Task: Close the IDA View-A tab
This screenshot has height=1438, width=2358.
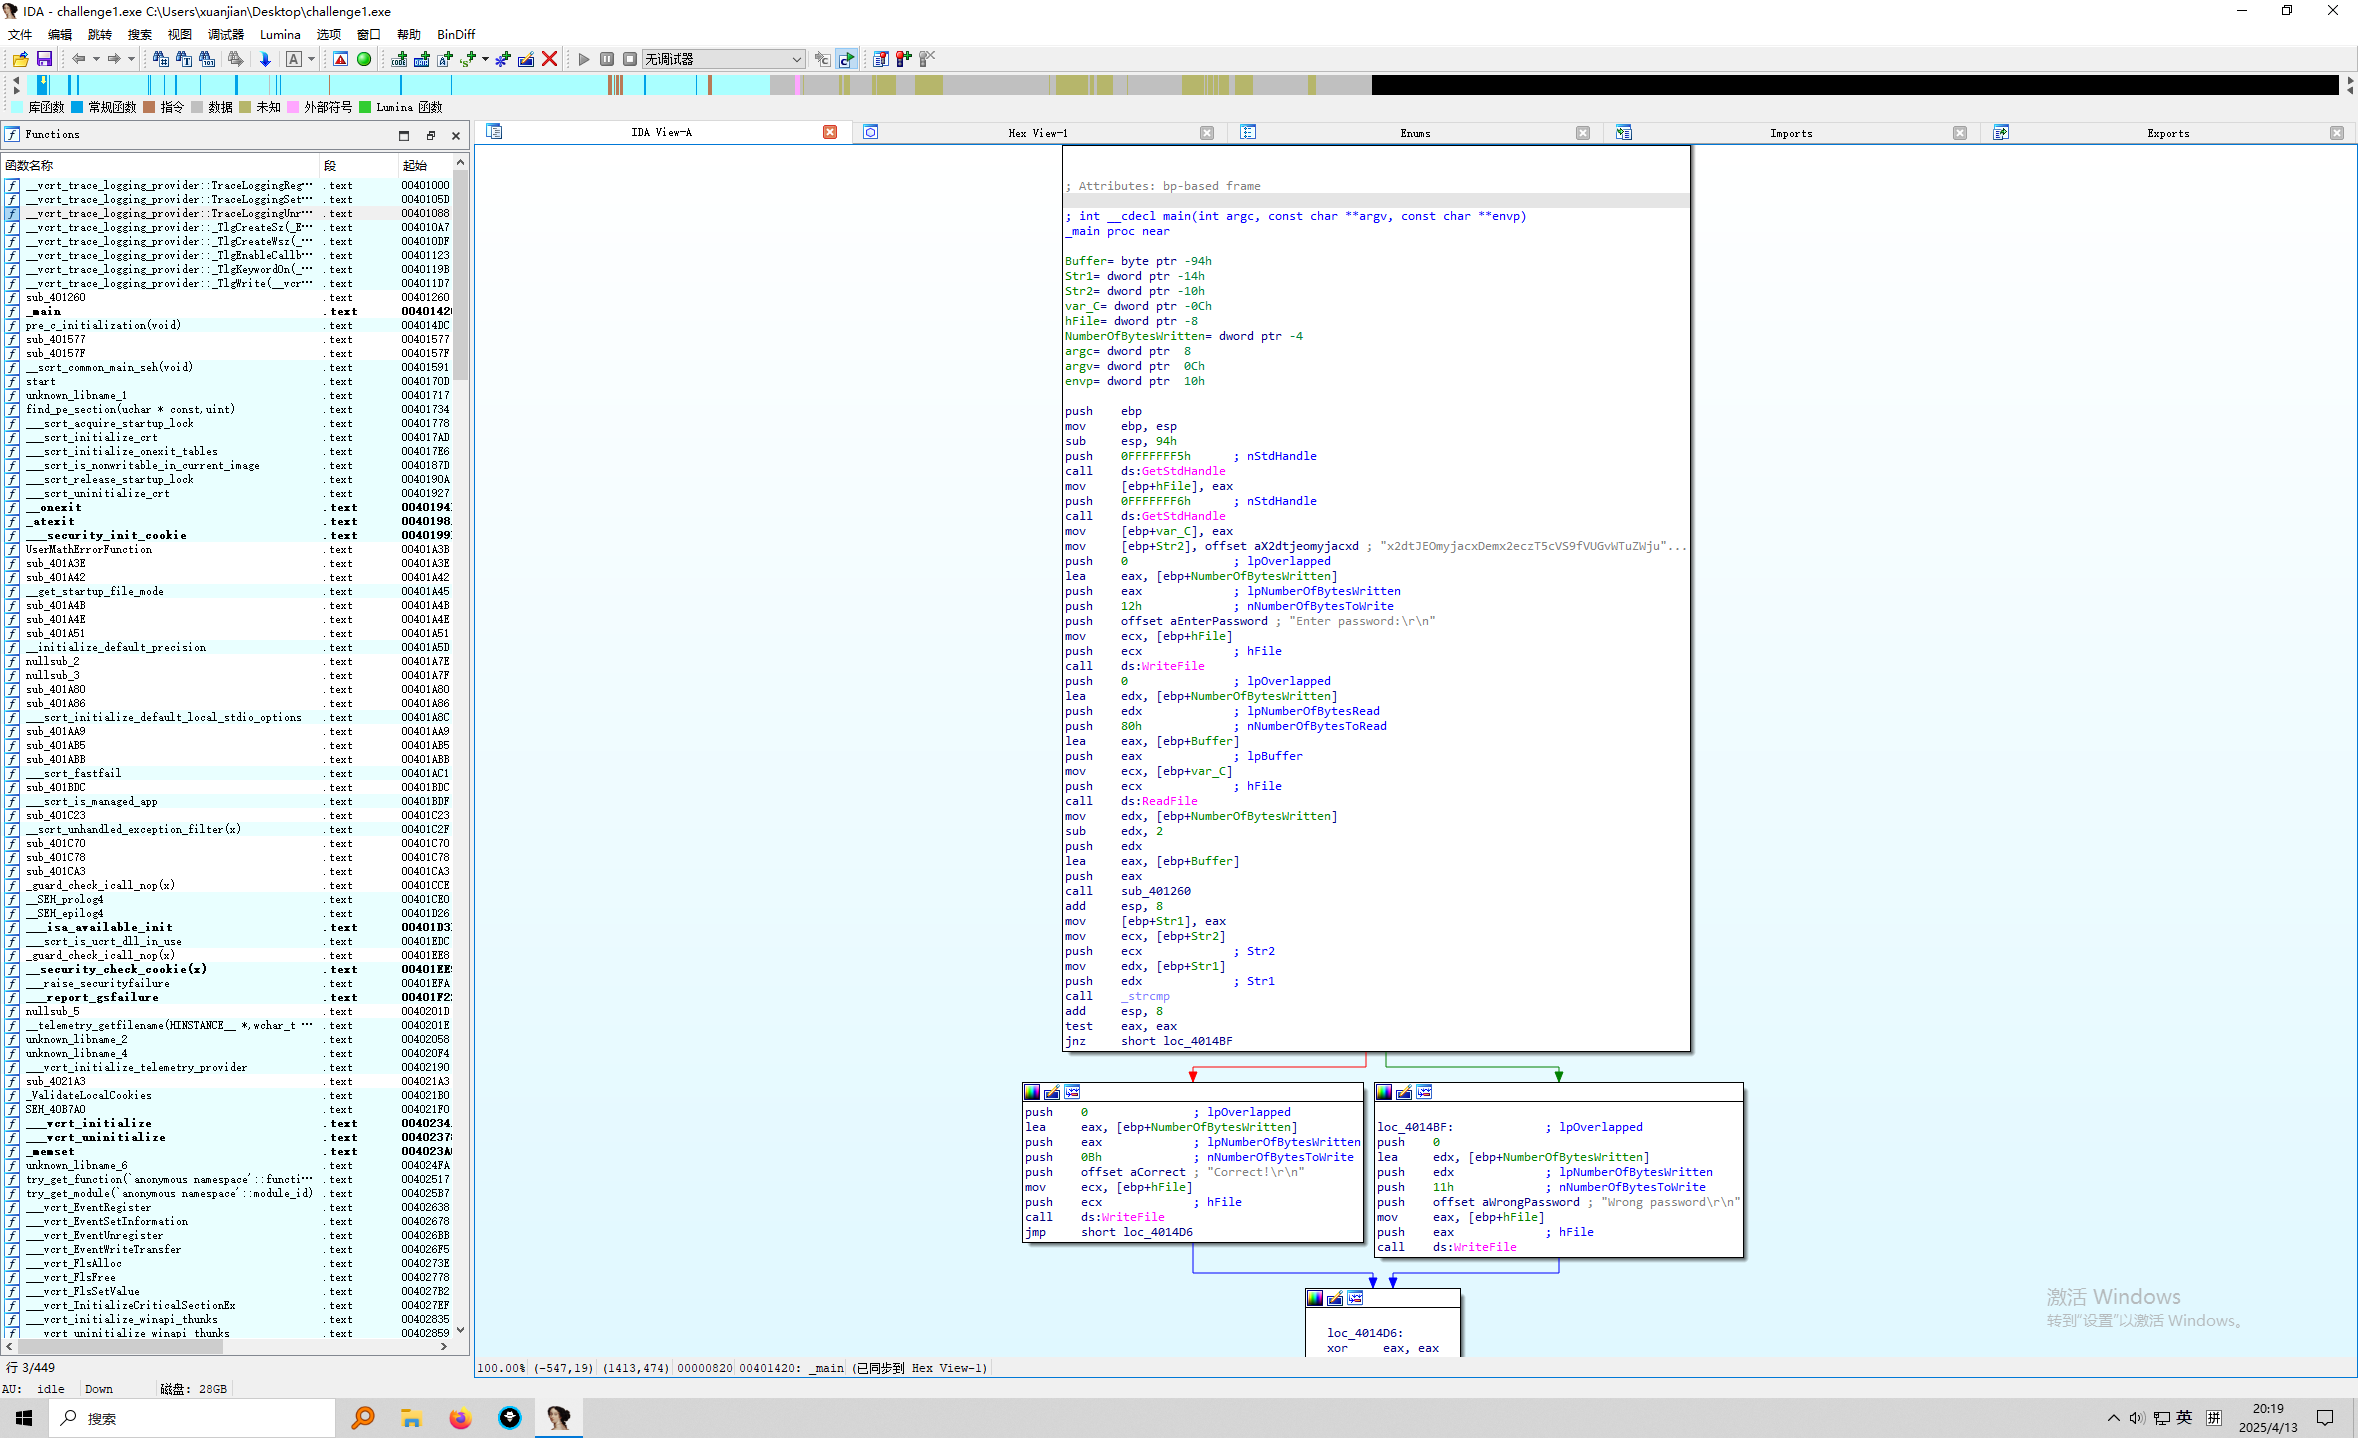Action: click(x=829, y=132)
